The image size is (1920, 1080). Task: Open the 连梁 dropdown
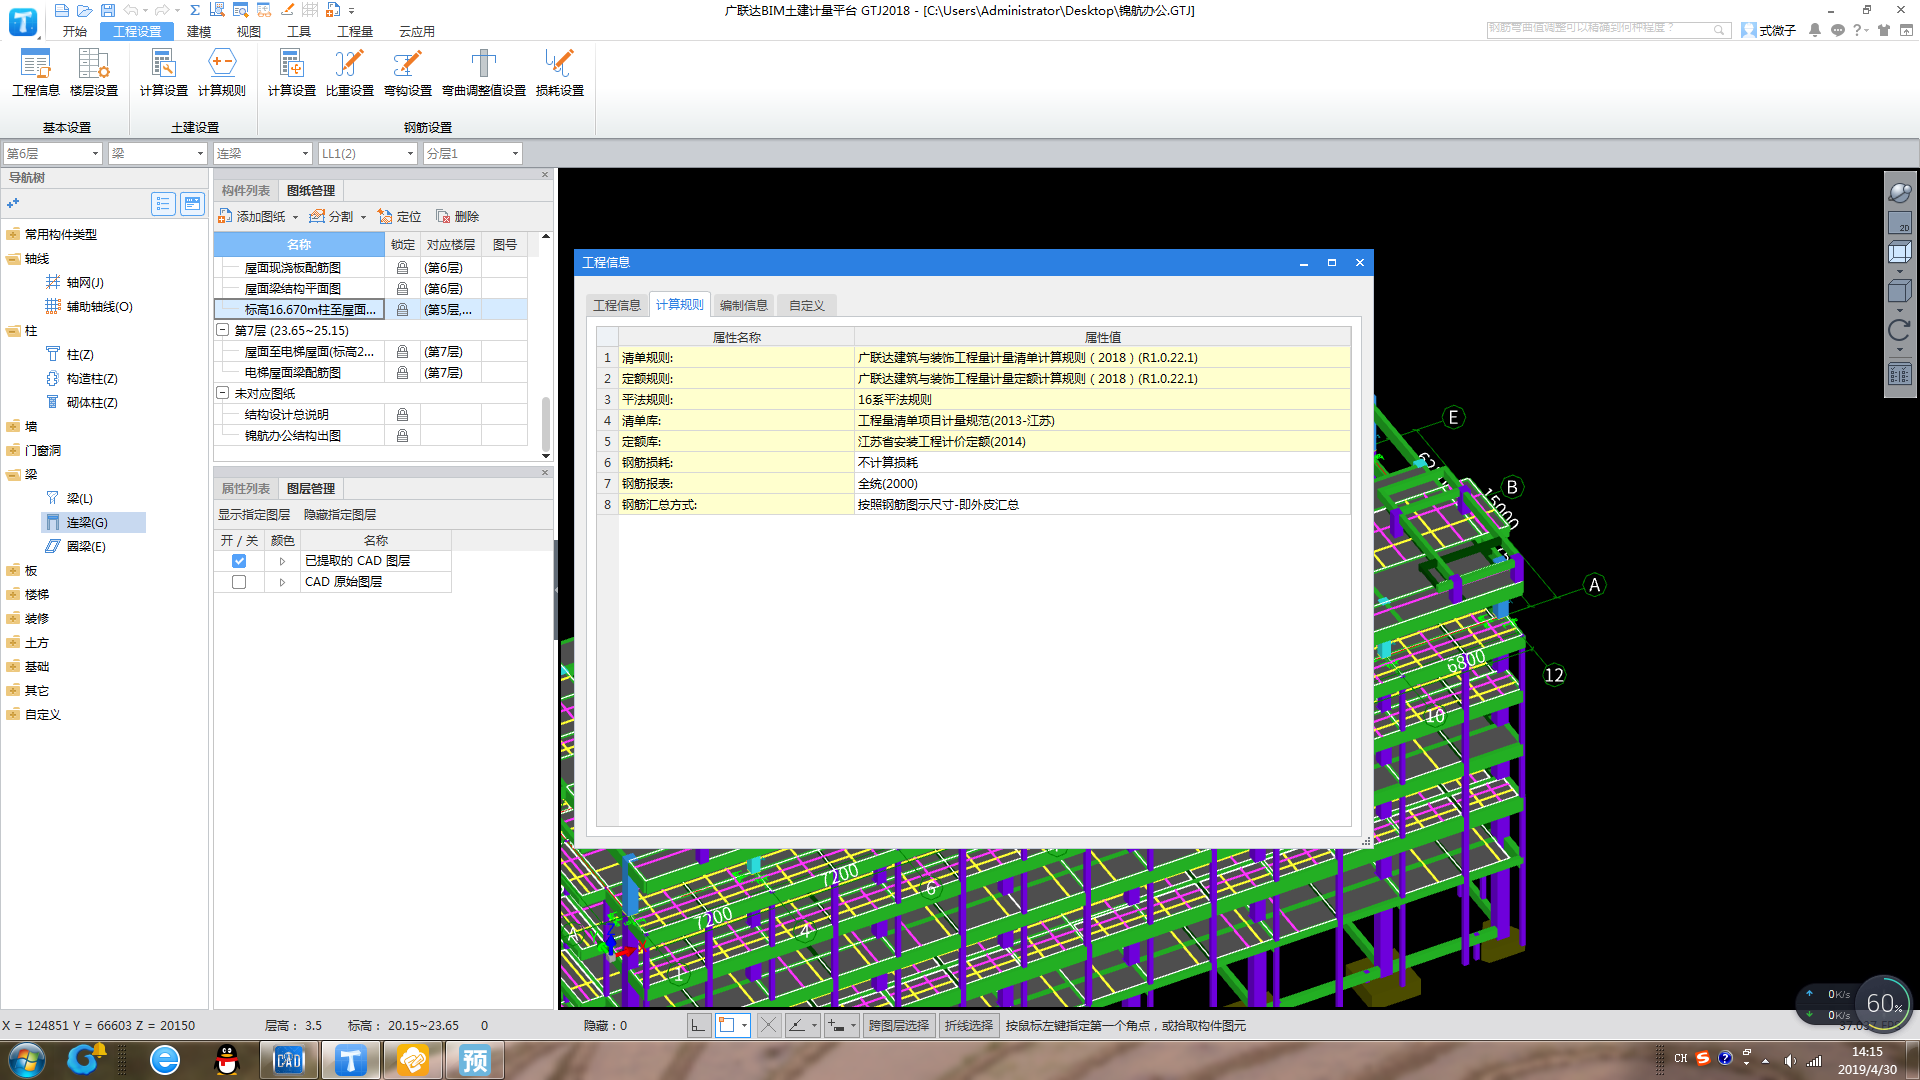coord(263,153)
